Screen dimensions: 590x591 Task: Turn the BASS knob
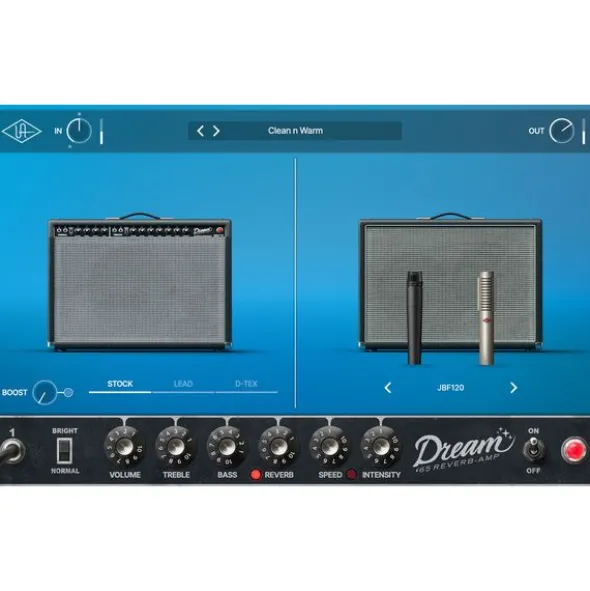coord(227,447)
